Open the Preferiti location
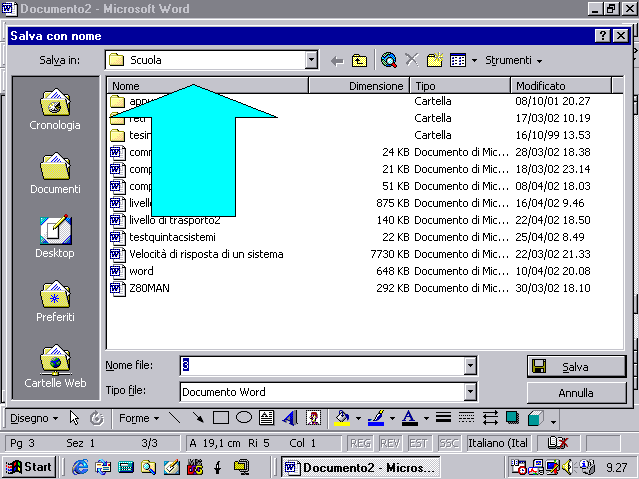This screenshot has width=639, height=479. point(55,301)
